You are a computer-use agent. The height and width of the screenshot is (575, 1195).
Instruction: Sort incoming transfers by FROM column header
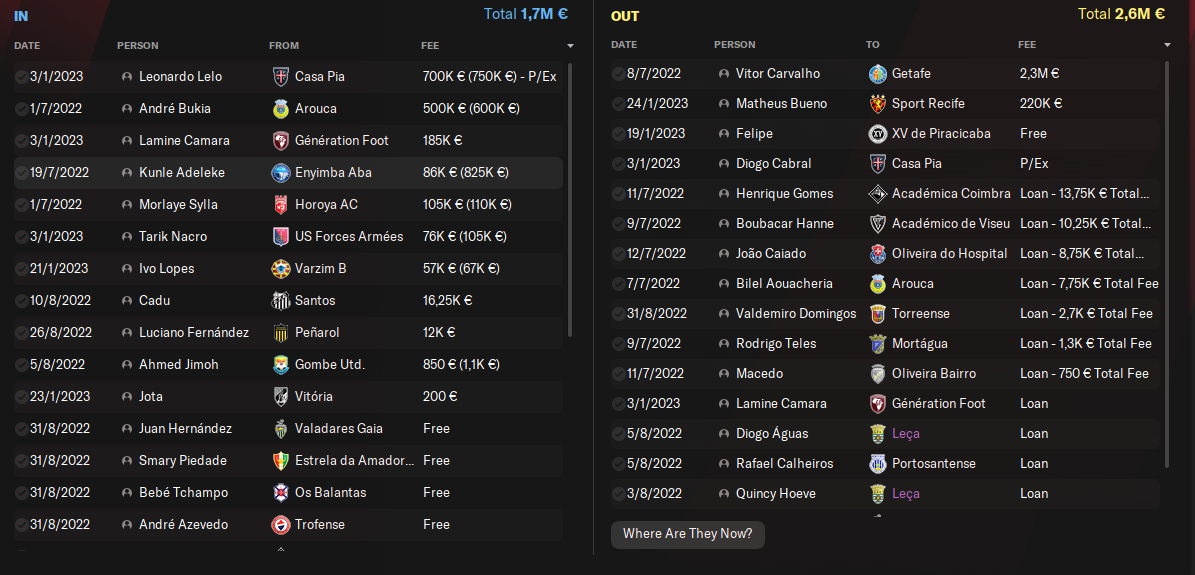click(284, 46)
